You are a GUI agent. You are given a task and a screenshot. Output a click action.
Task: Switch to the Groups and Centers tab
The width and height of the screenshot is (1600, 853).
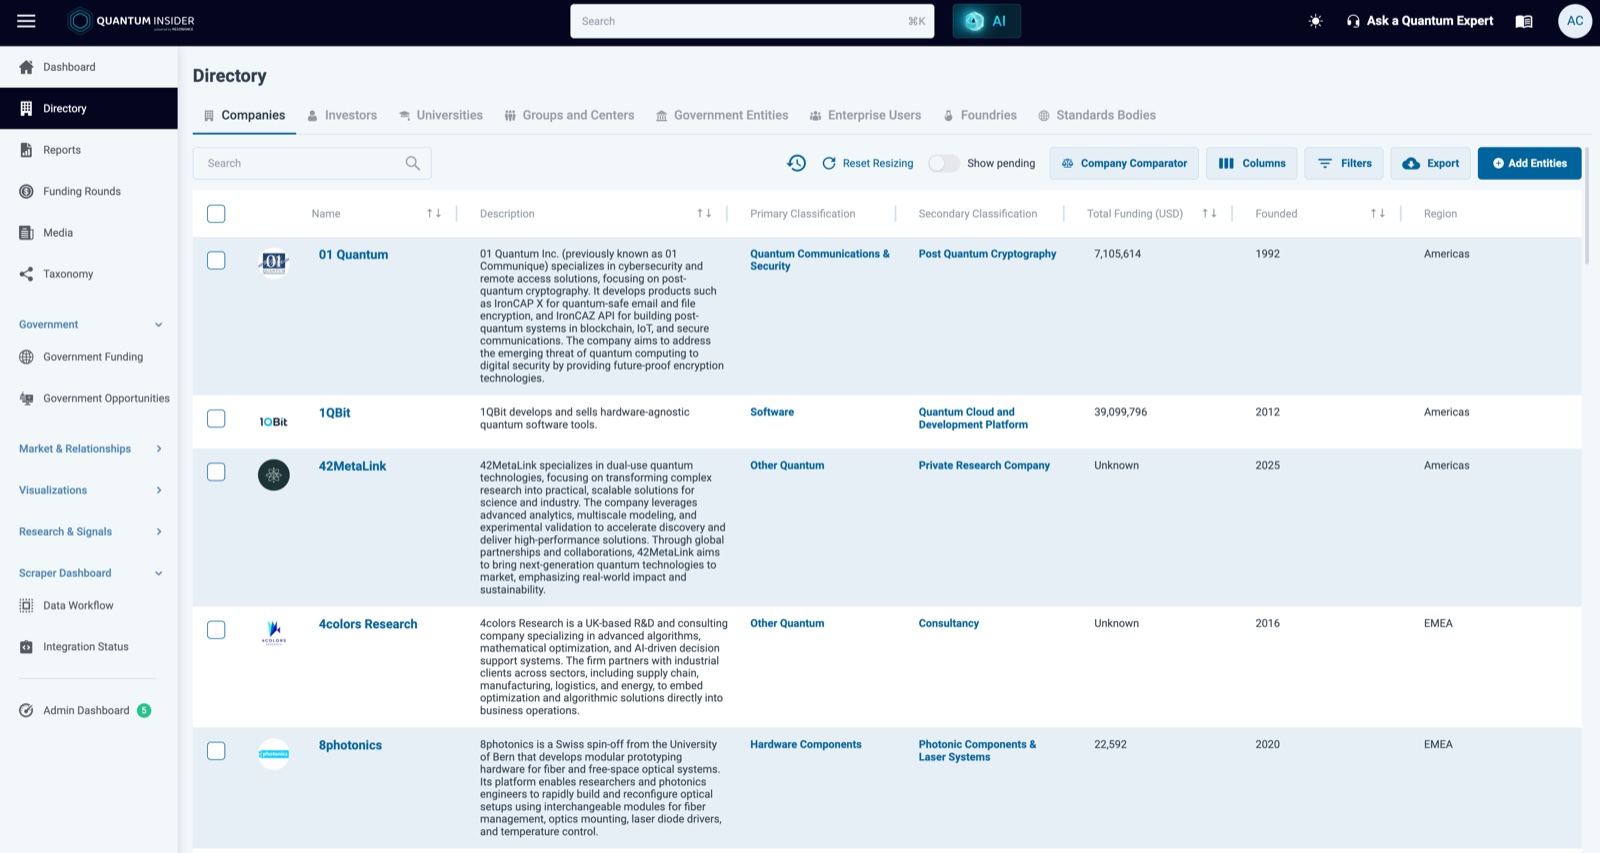pyautogui.click(x=569, y=115)
